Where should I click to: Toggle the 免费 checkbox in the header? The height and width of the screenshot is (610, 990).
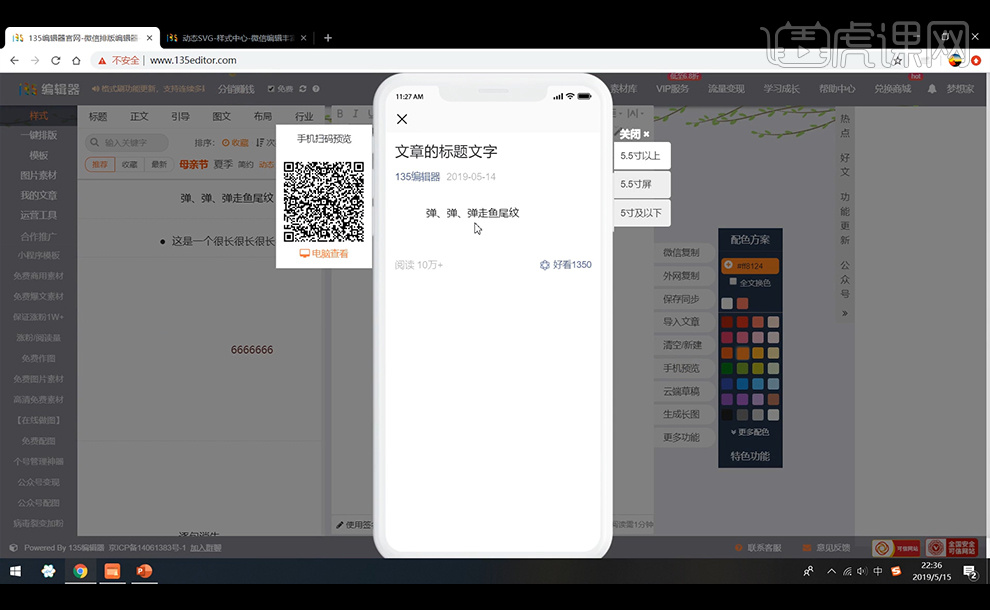(271, 89)
